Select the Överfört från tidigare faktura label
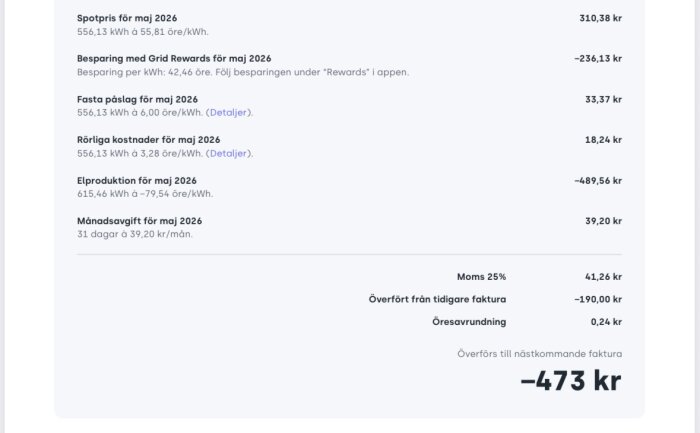 point(438,299)
